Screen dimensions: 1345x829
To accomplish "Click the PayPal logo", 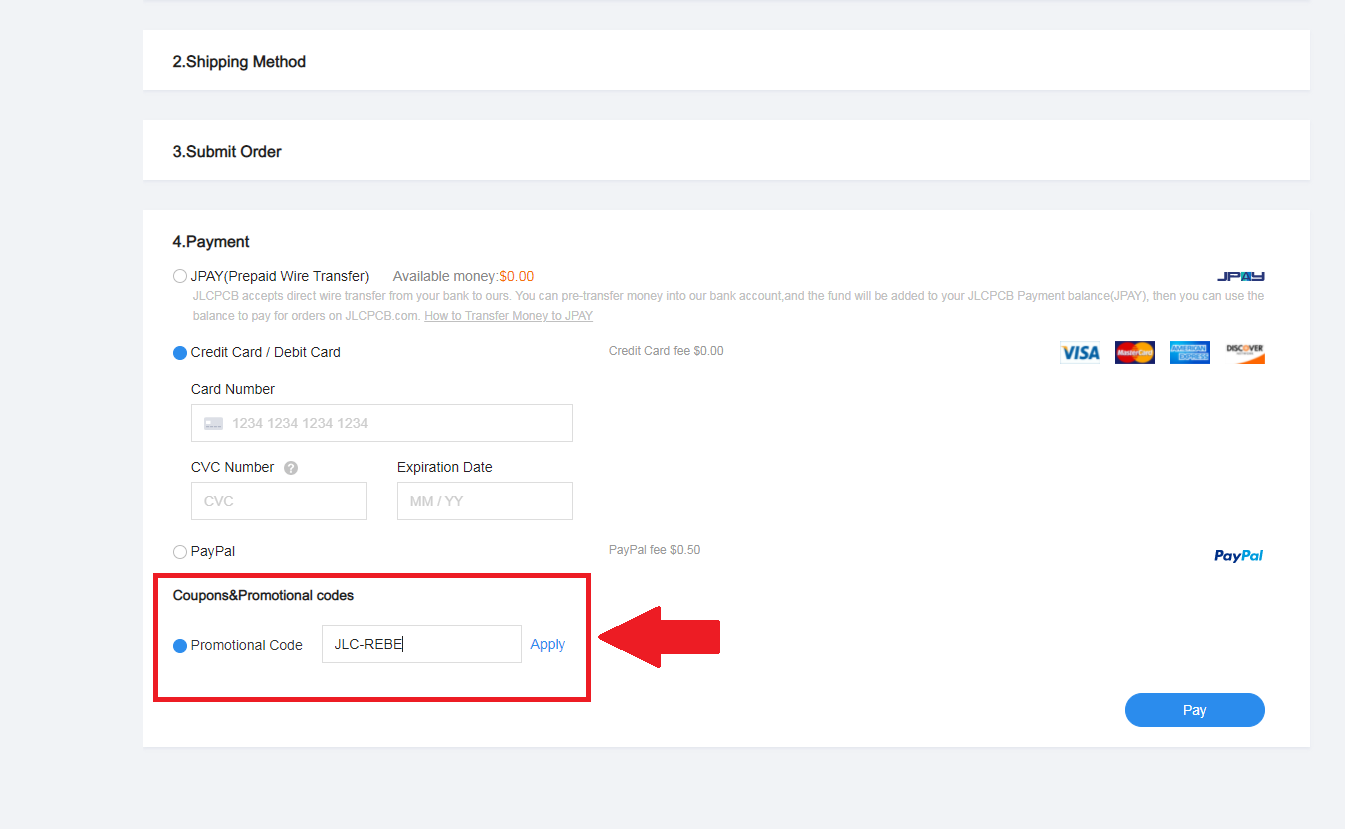I will pos(1238,555).
